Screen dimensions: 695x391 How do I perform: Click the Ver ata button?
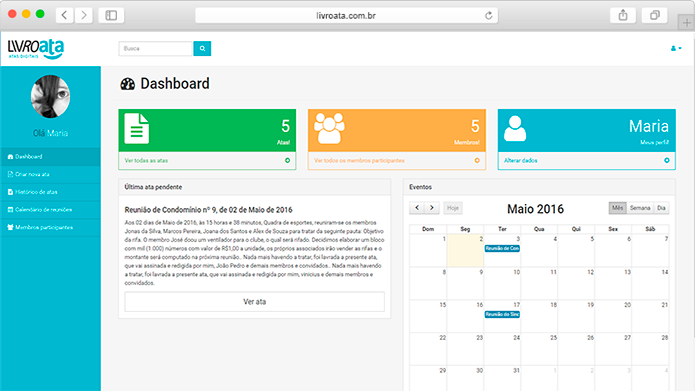pos(254,302)
